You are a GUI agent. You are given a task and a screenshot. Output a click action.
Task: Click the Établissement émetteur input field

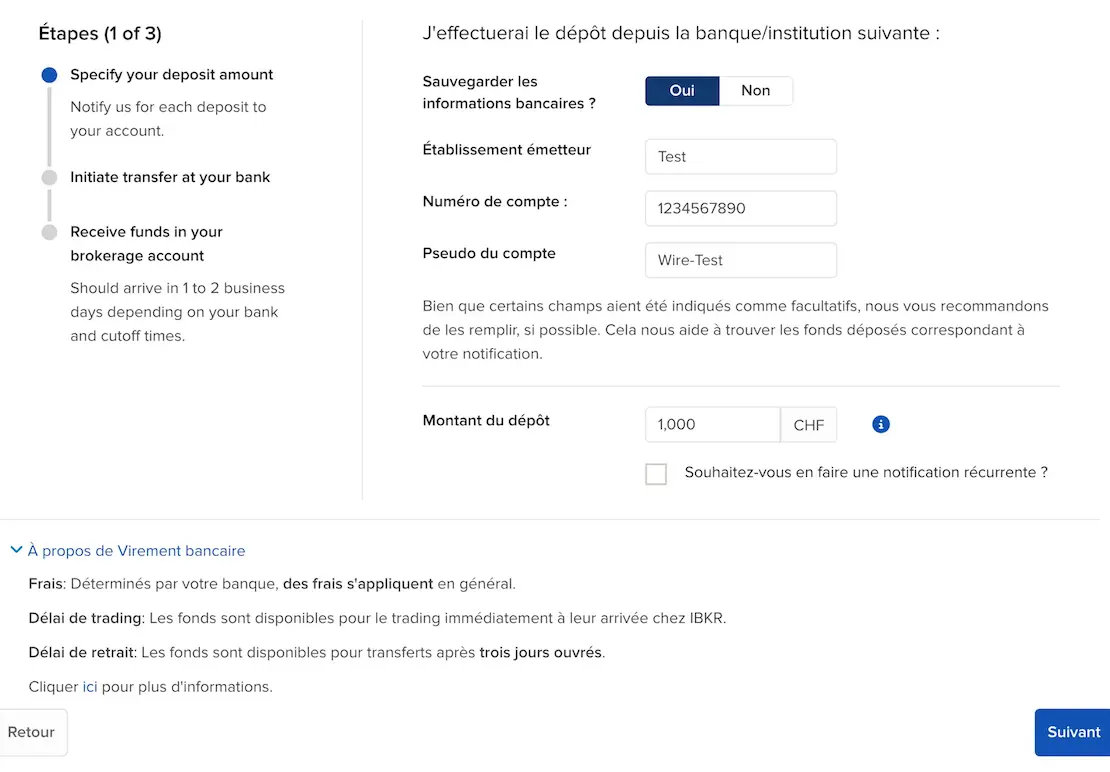coord(740,157)
